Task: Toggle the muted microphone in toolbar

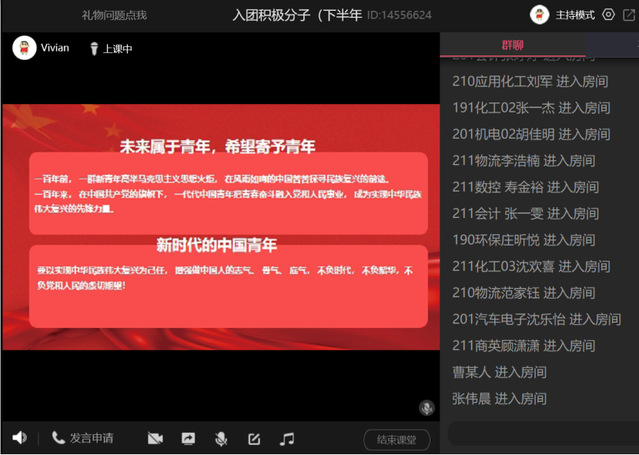Action: point(221,438)
